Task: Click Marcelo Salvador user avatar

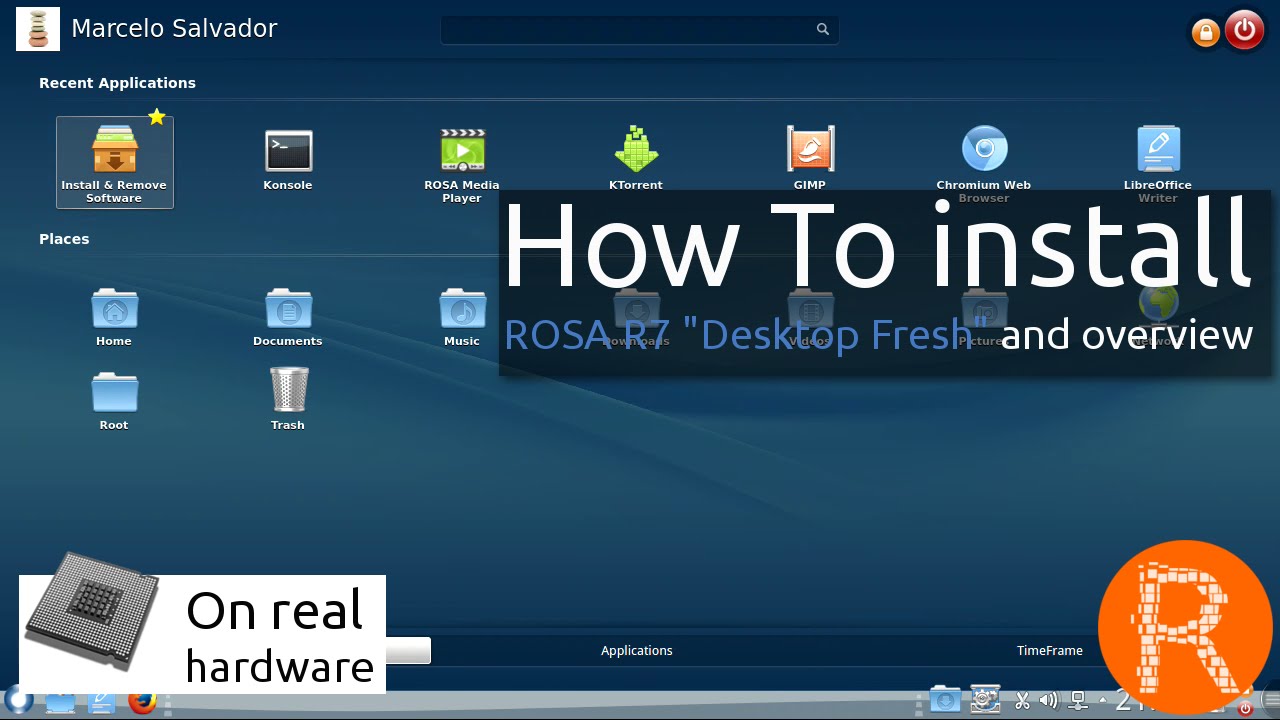Action: tap(38, 29)
